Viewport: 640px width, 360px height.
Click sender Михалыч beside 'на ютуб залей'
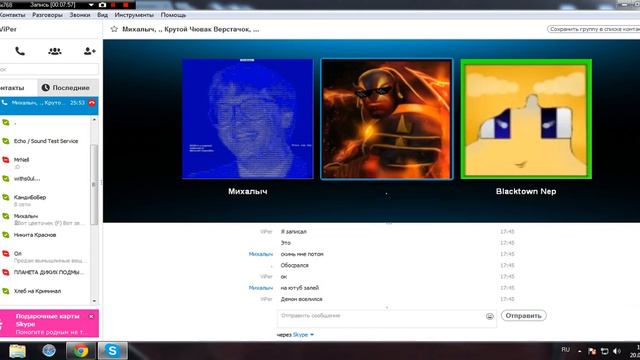(260, 288)
